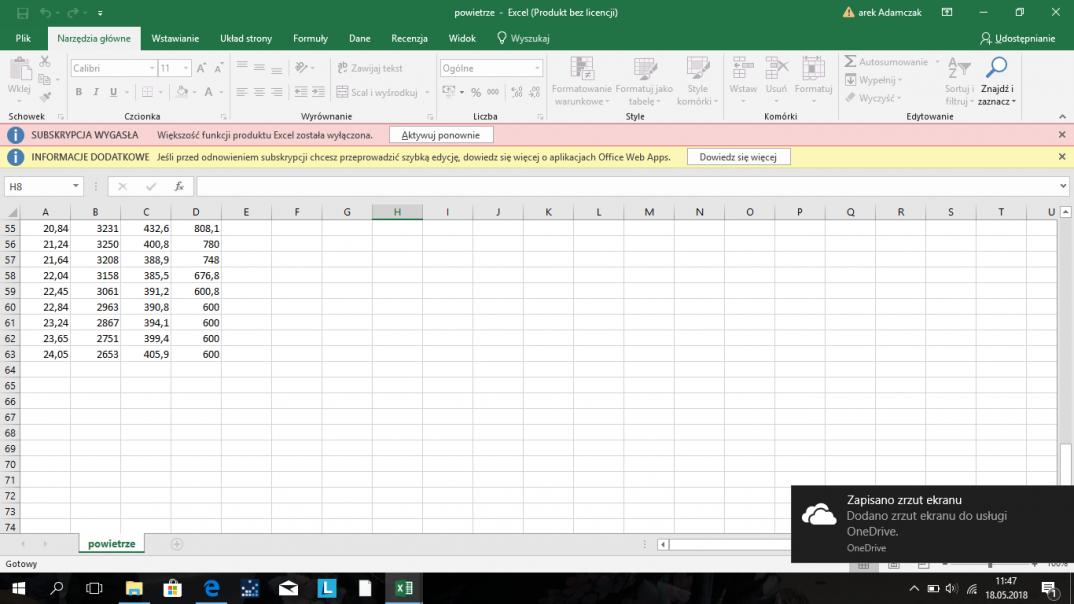Click the Aktywuj ponownie button
Screen dimensions: 1074x604
click(440, 135)
